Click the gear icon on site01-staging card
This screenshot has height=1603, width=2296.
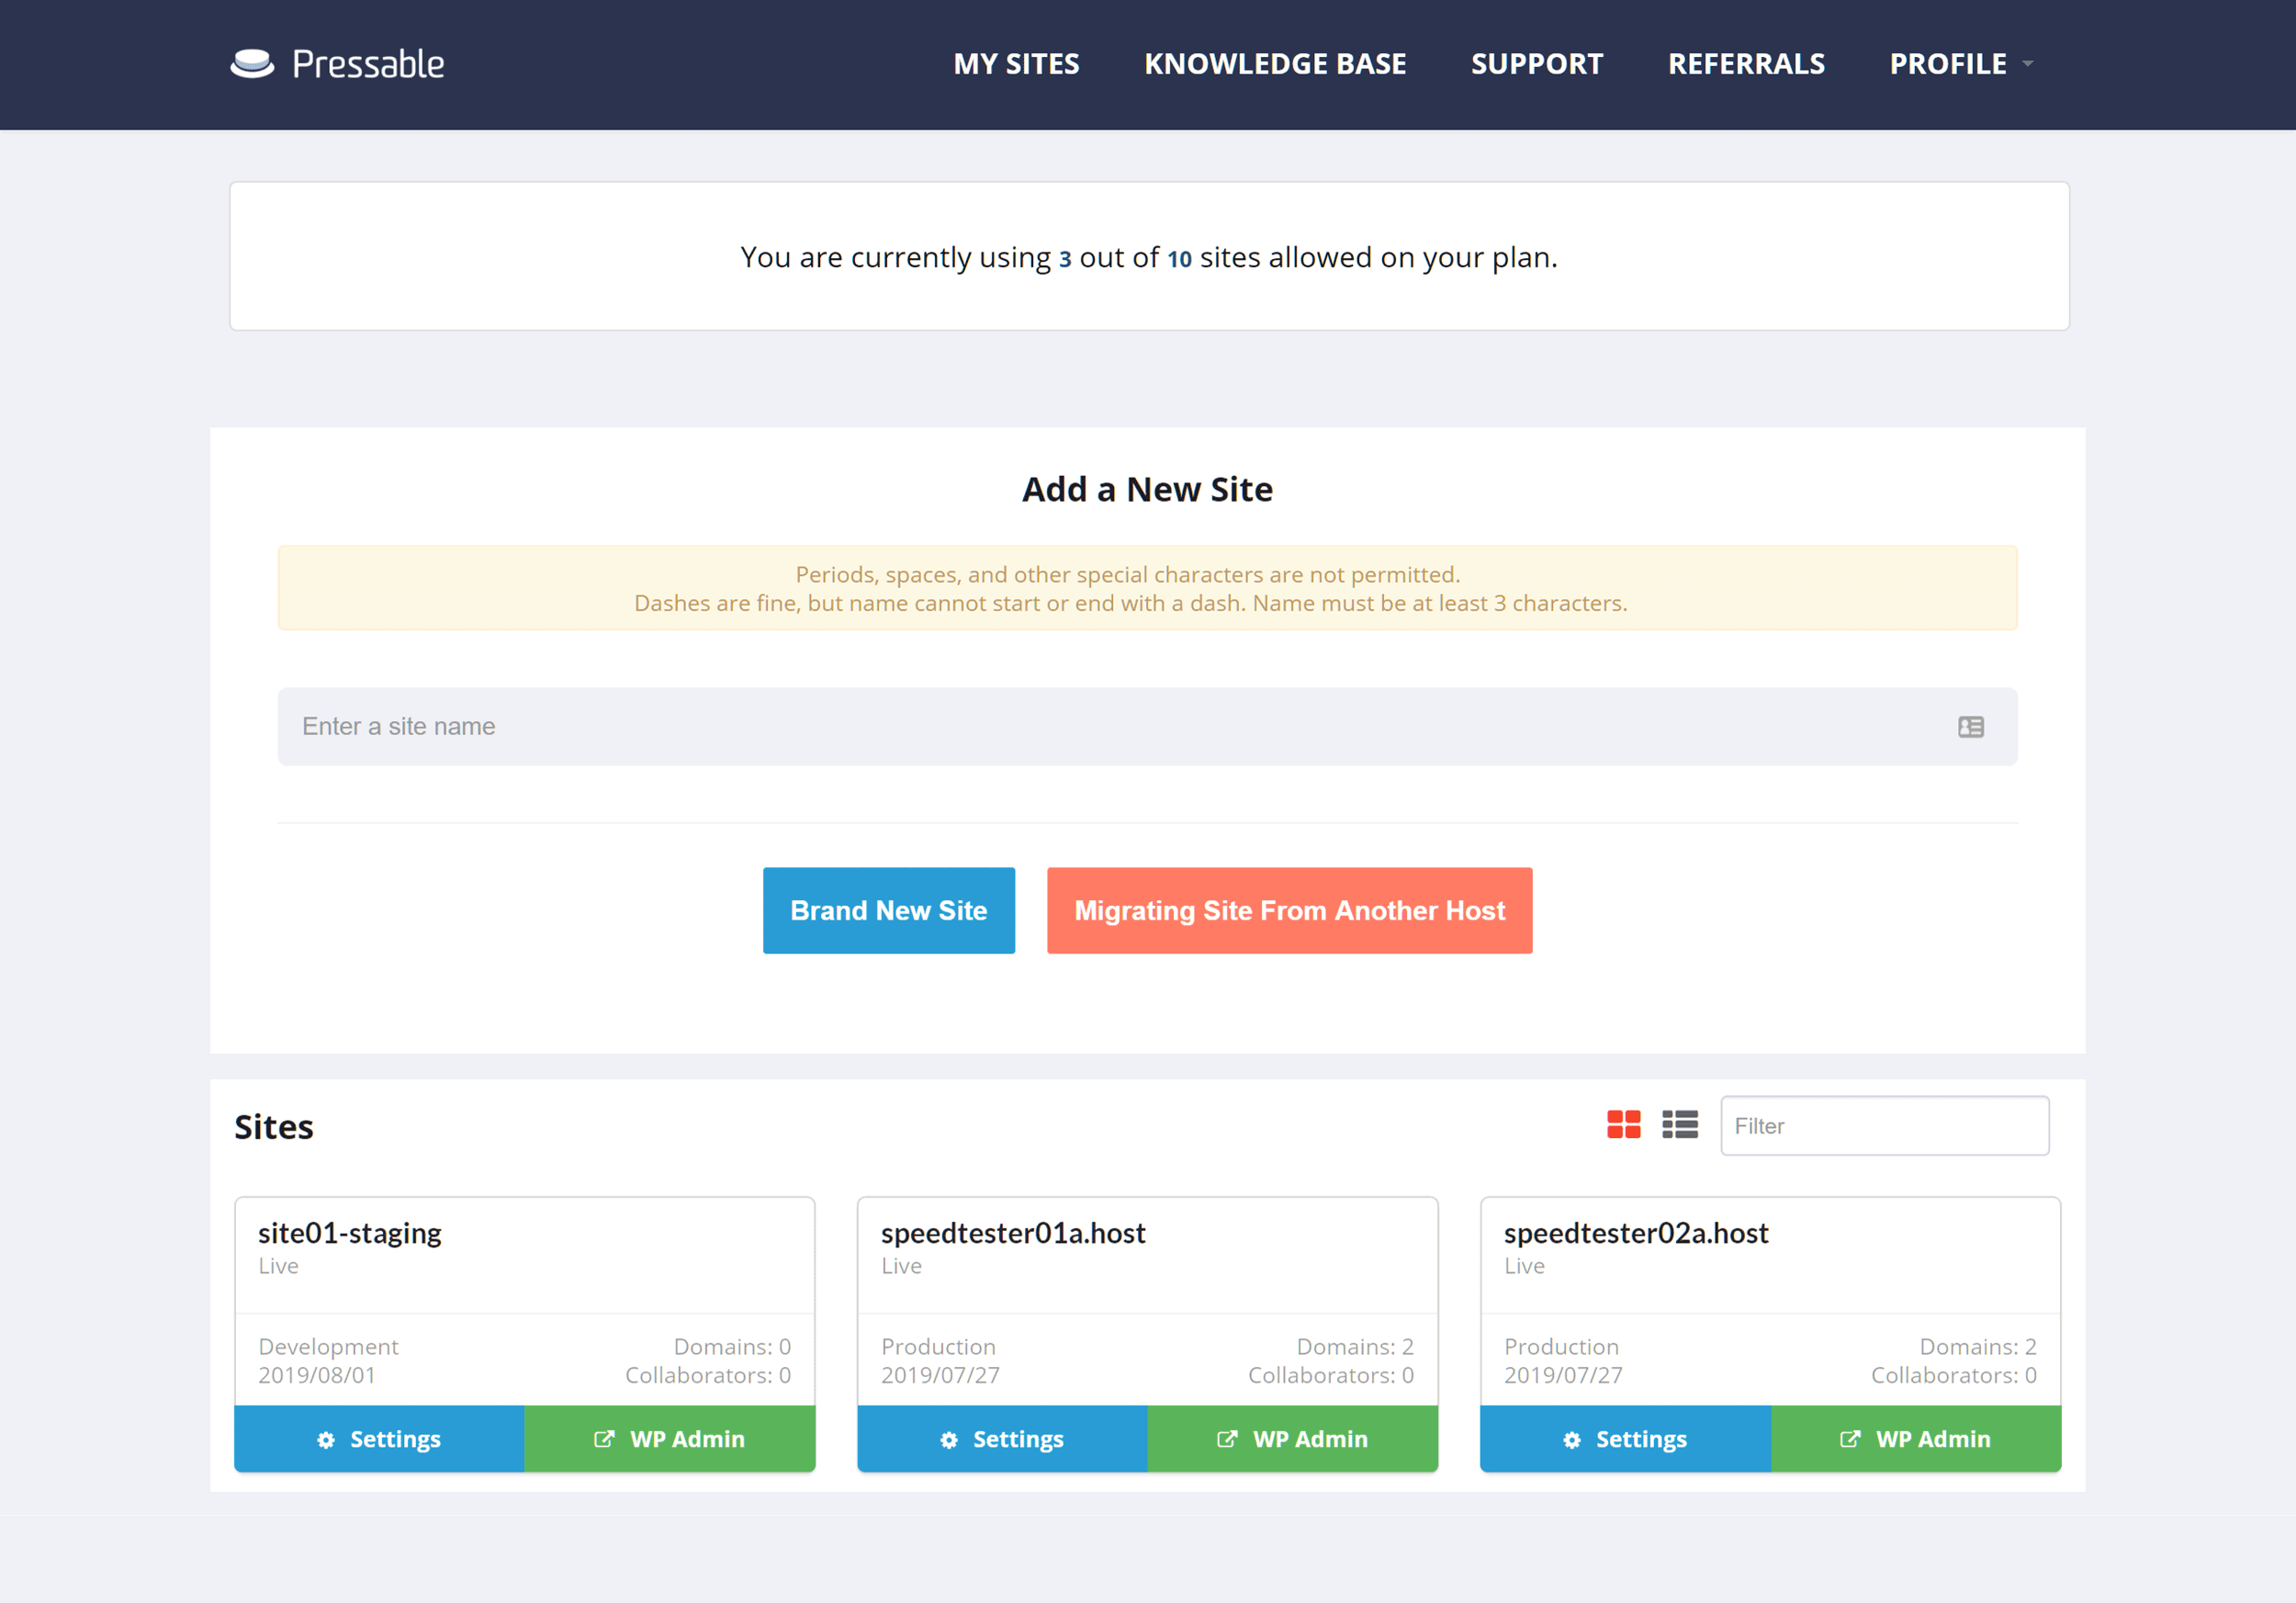click(x=326, y=1440)
